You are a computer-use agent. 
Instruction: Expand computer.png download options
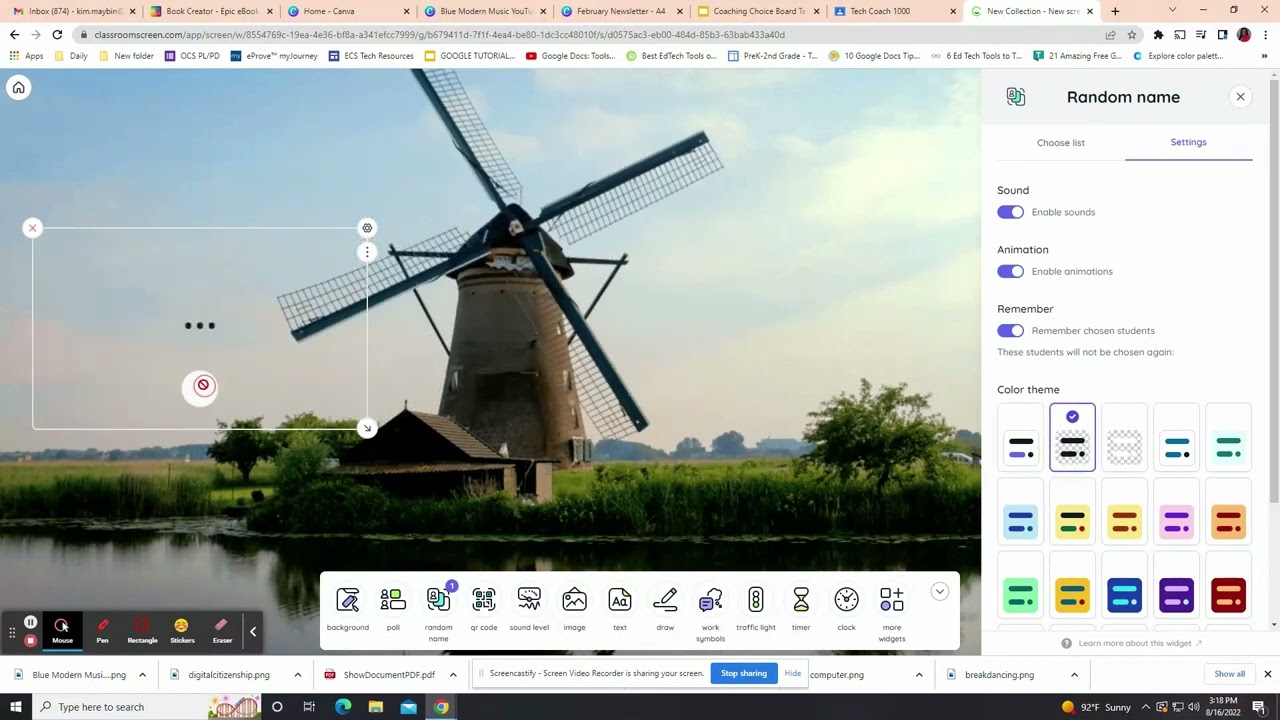[919, 675]
